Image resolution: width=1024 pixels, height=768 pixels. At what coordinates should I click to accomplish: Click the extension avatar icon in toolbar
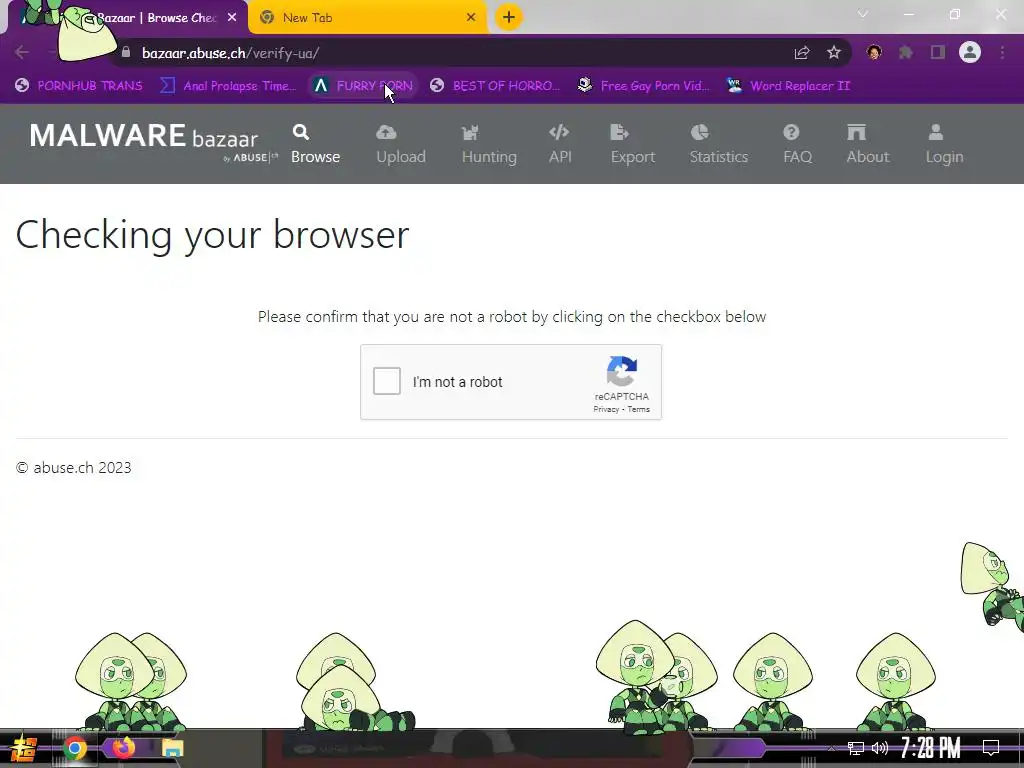[874, 52]
